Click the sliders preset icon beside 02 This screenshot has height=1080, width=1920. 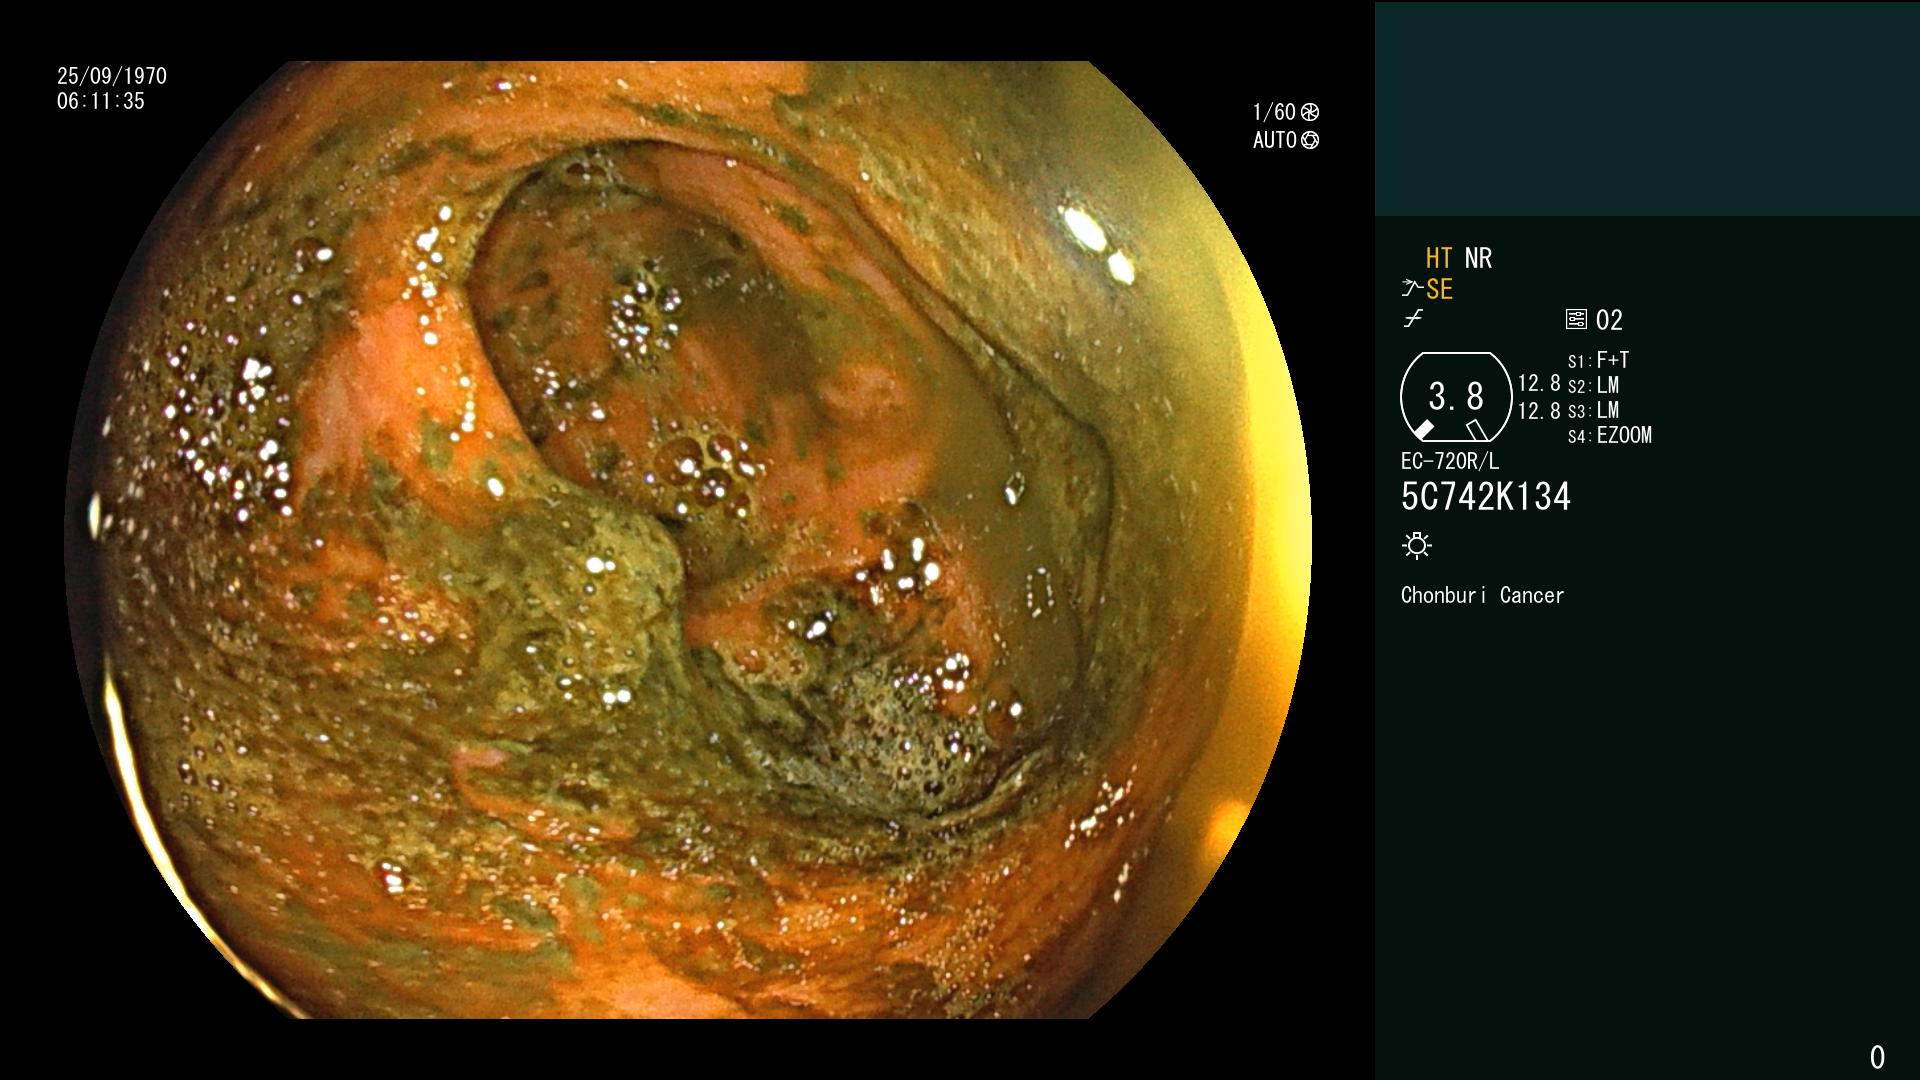coord(1576,319)
